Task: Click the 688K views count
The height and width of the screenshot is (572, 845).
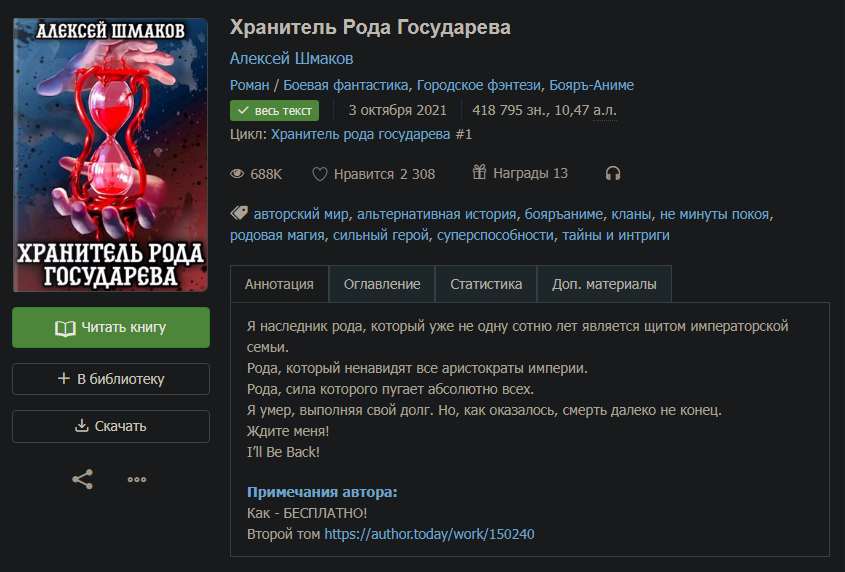Action: pyautogui.click(x=266, y=174)
